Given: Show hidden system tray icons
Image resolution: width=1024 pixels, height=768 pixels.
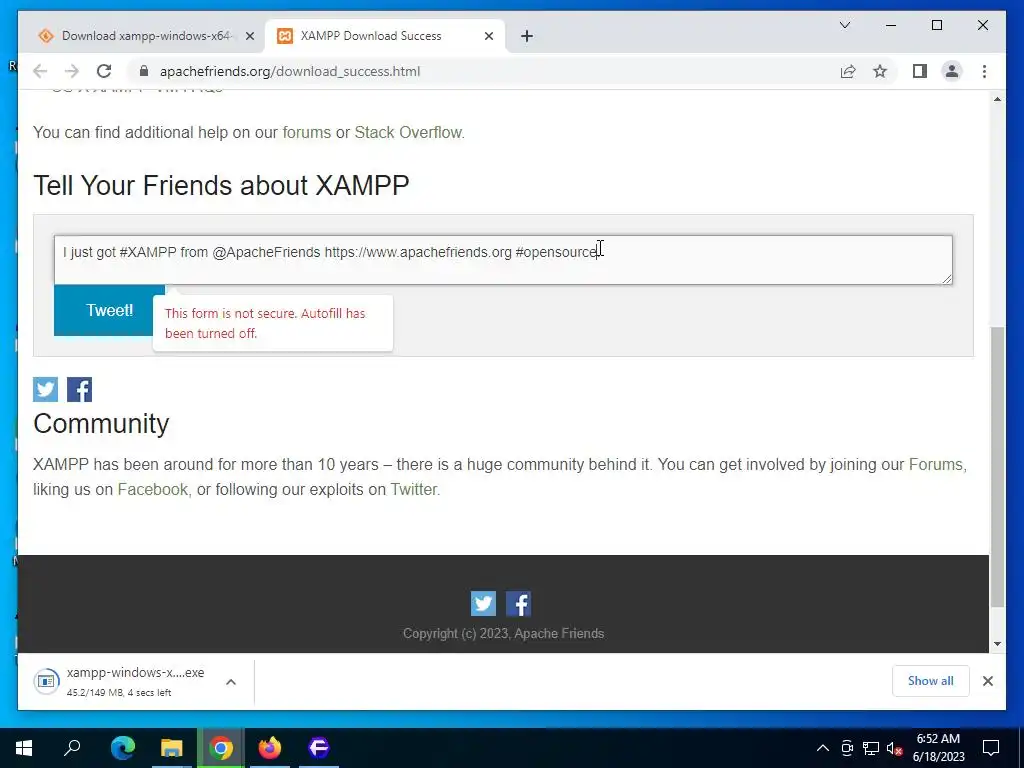Looking at the screenshot, I should click(823, 748).
